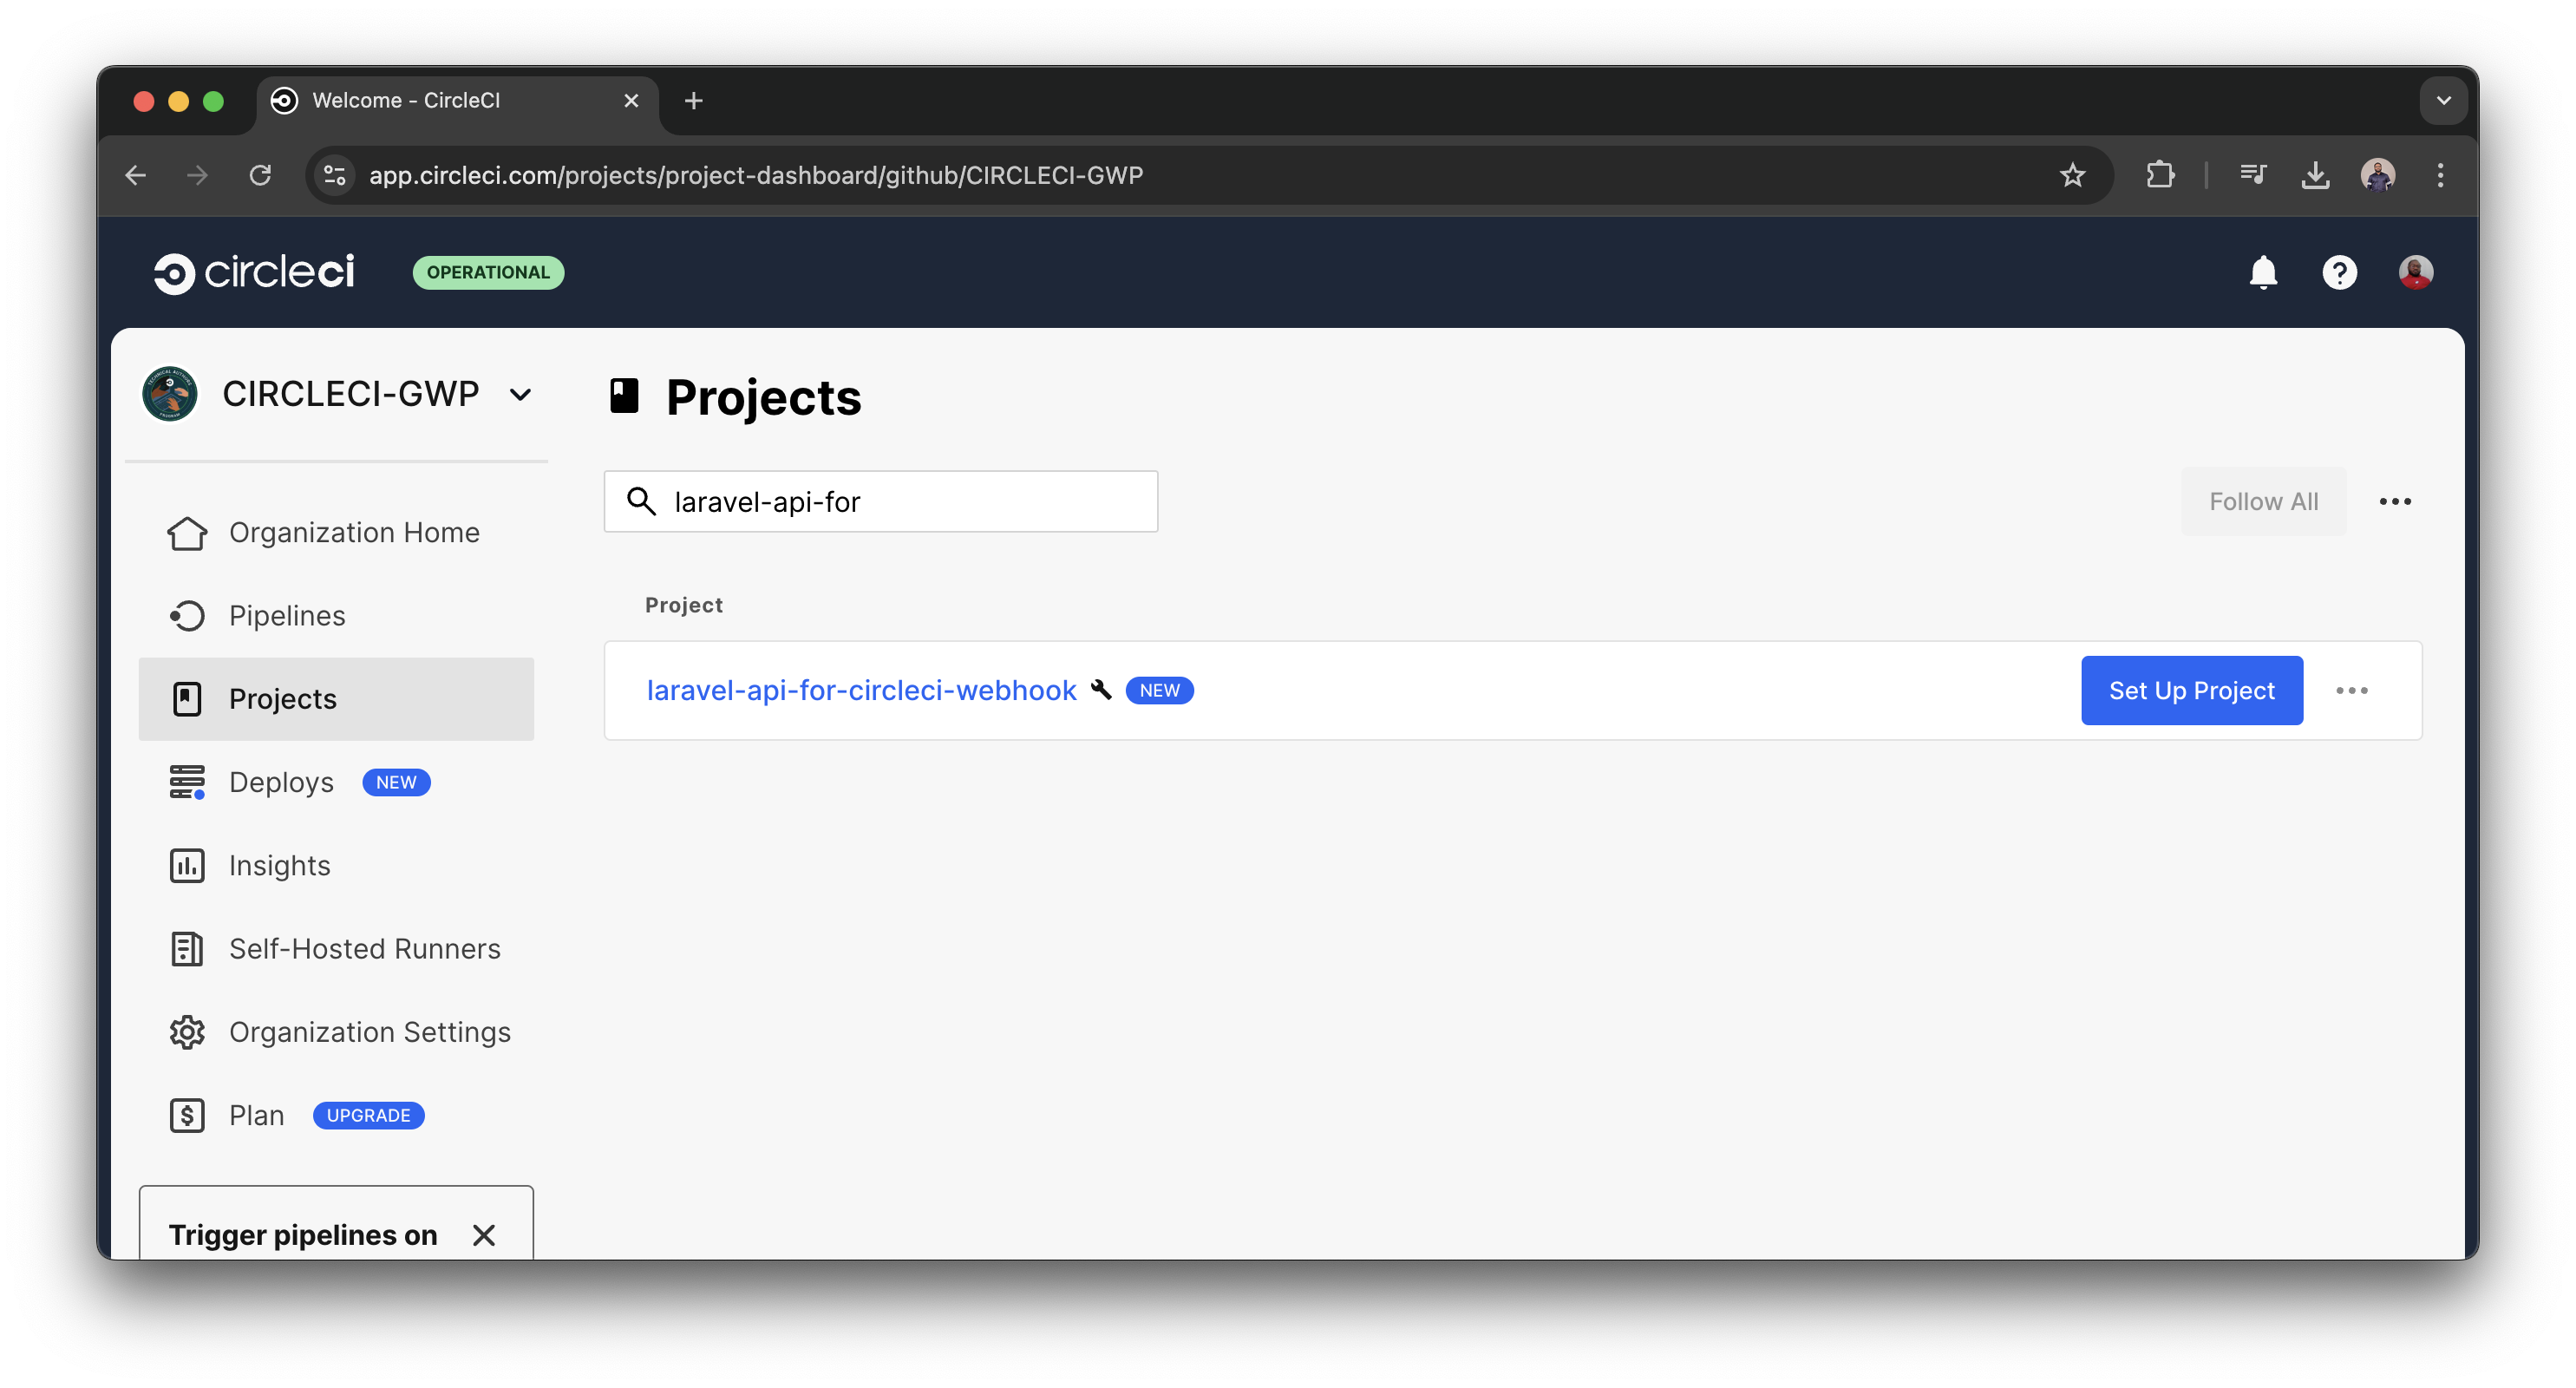Open the media control icon in browser toolbar
The width and height of the screenshot is (2576, 1388).
coord(2252,175)
